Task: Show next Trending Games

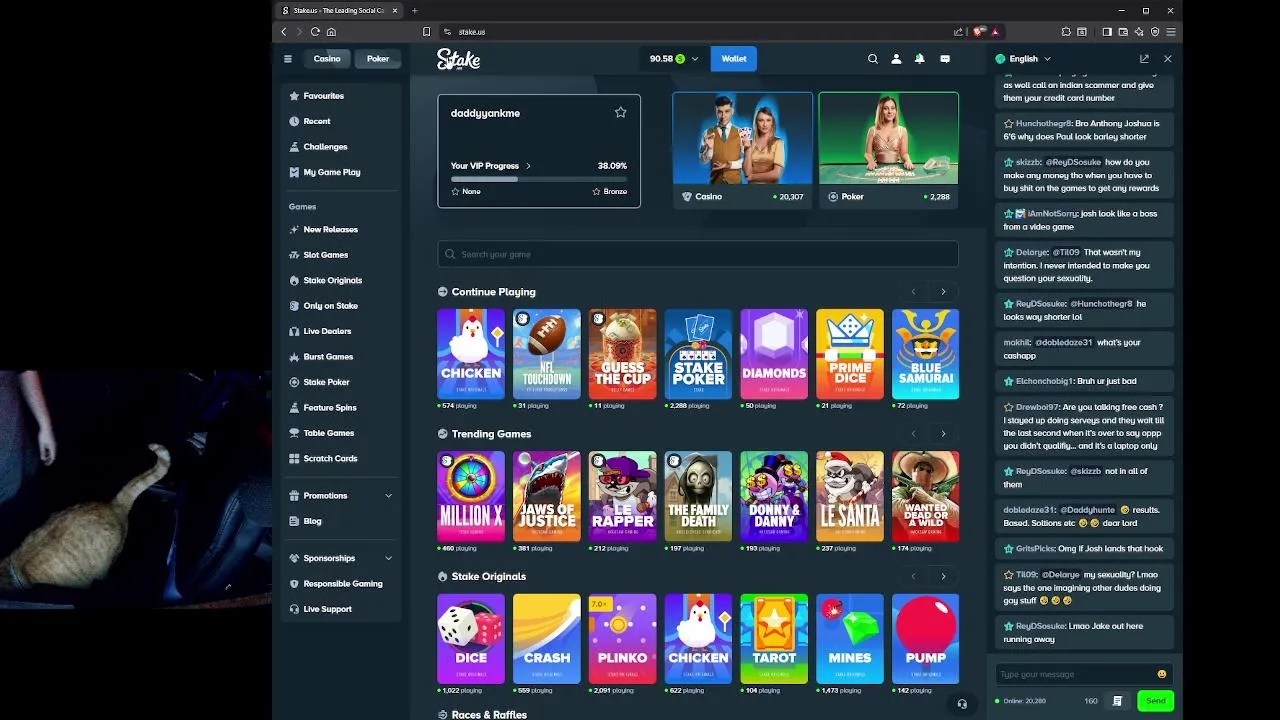Action: pyautogui.click(x=943, y=434)
